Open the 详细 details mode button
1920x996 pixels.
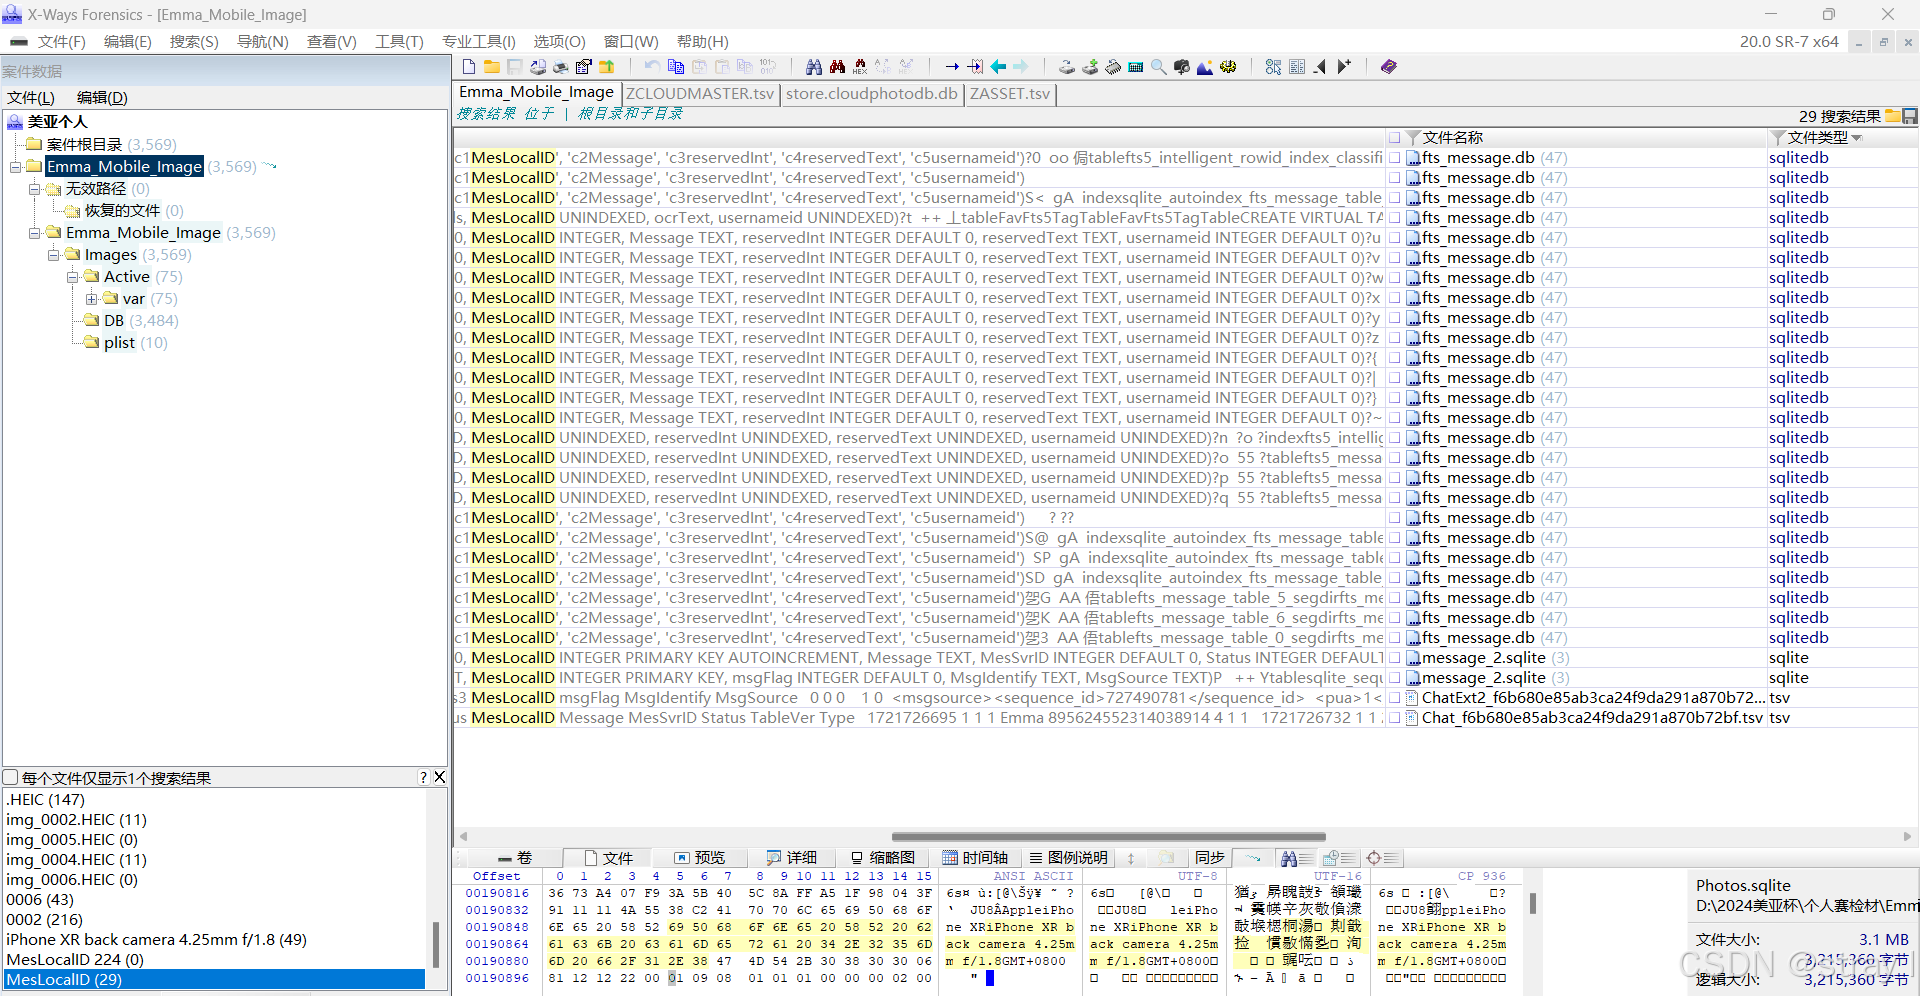tap(791, 858)
